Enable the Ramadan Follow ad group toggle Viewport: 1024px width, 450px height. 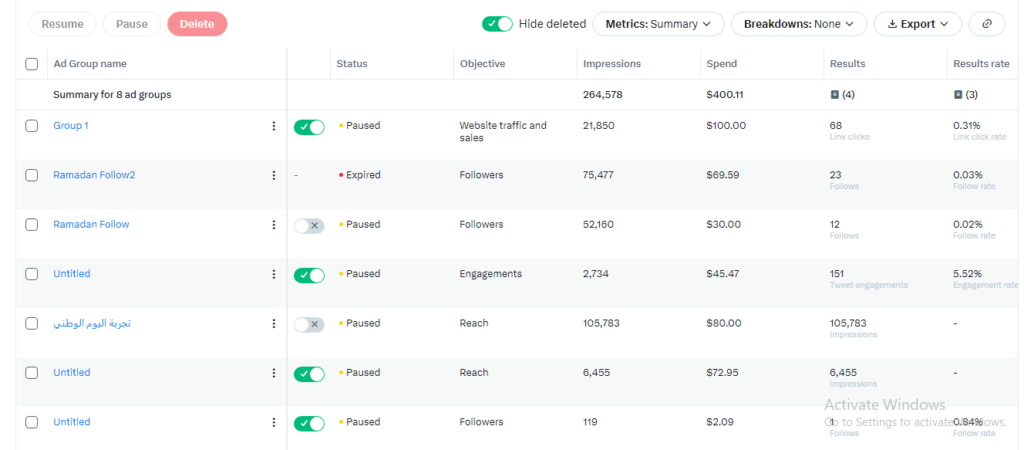pyautogui.click(x=309, y=226)
